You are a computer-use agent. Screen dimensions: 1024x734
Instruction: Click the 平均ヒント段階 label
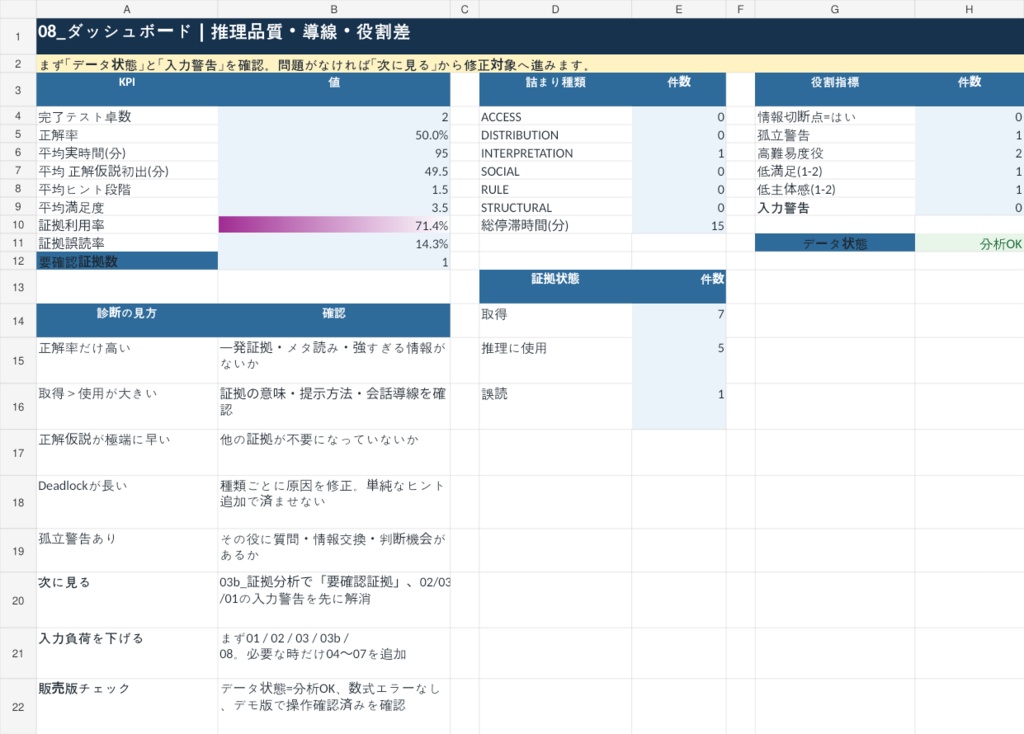click(x=127, y=189)
